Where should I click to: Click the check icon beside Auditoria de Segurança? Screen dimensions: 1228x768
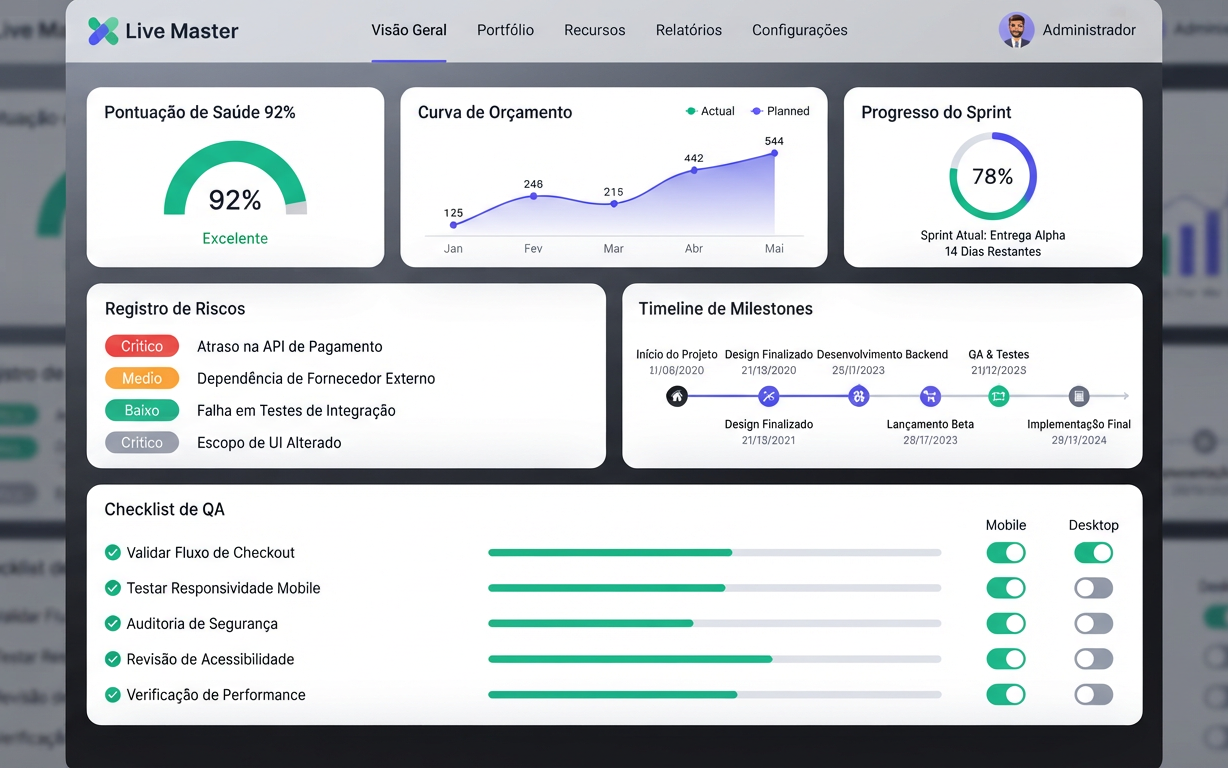tap(113, 623)
